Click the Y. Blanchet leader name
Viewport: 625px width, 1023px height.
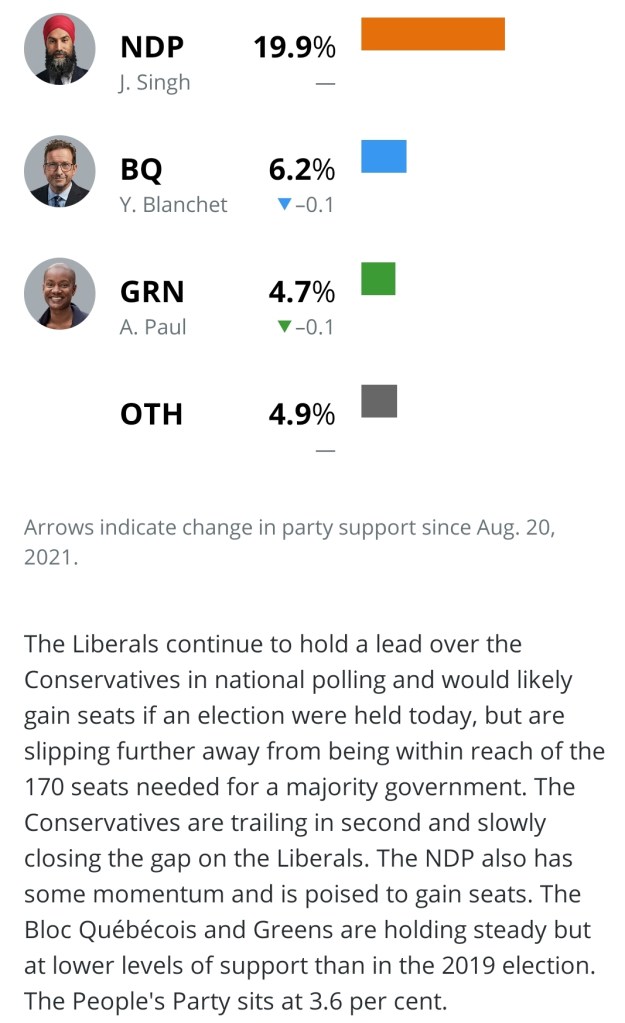(x=173, y=205)
